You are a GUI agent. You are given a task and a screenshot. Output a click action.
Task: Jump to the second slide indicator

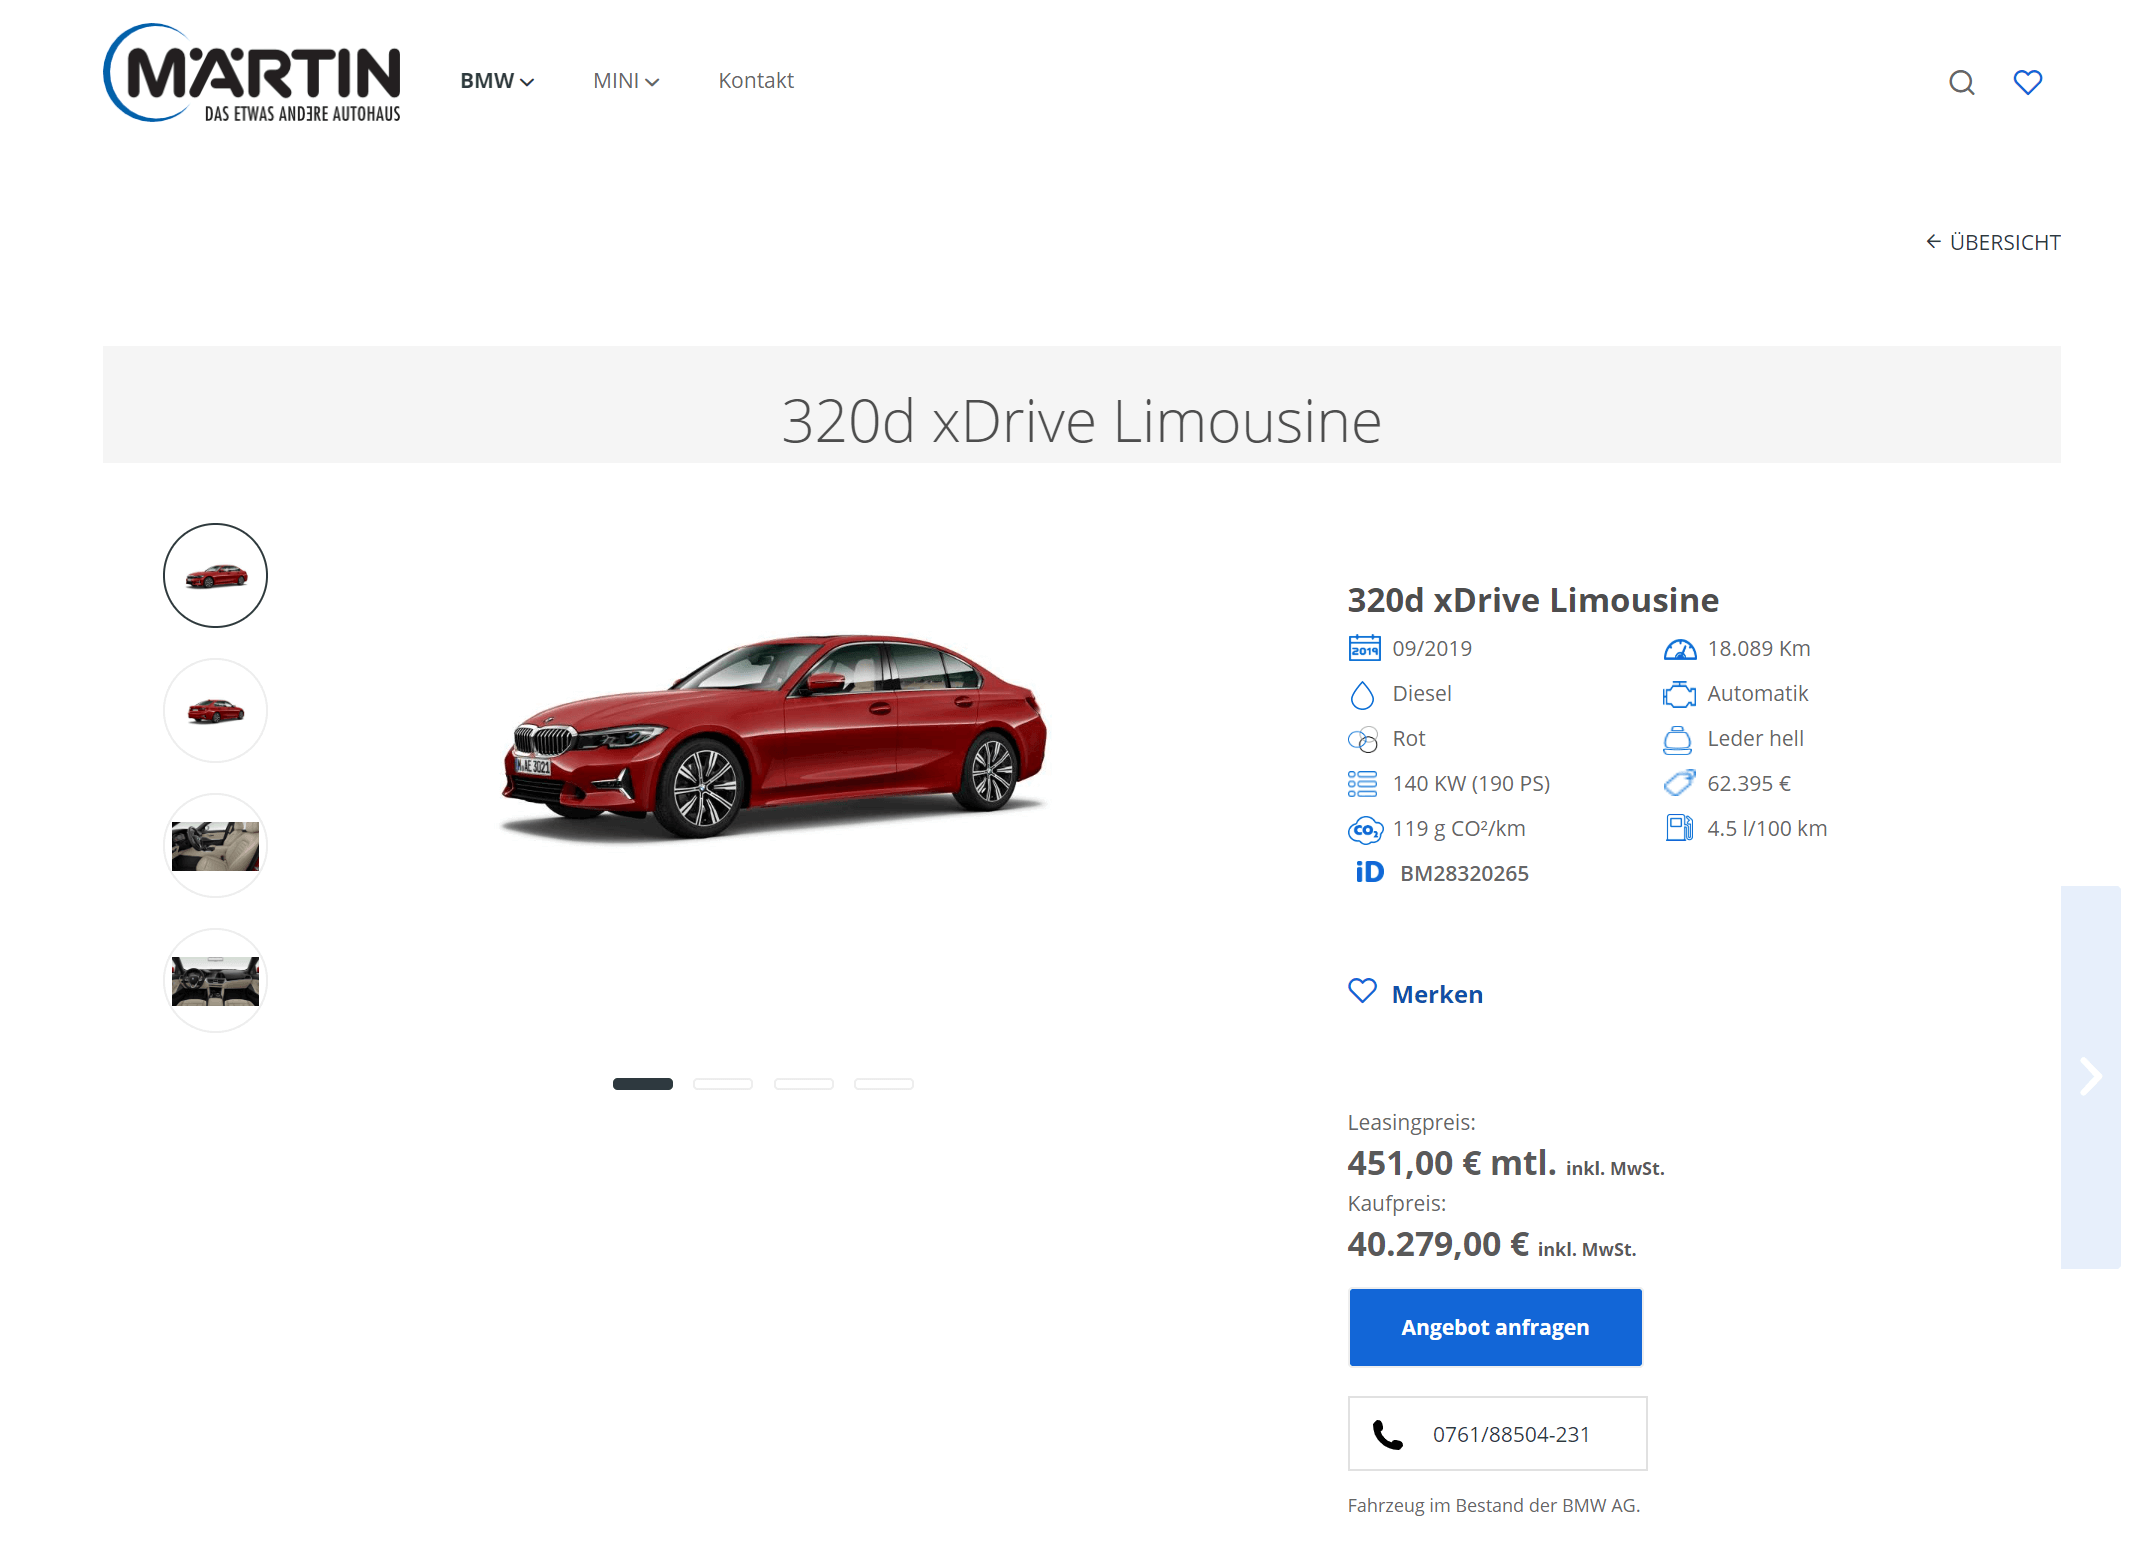[x=723, y=1084]
